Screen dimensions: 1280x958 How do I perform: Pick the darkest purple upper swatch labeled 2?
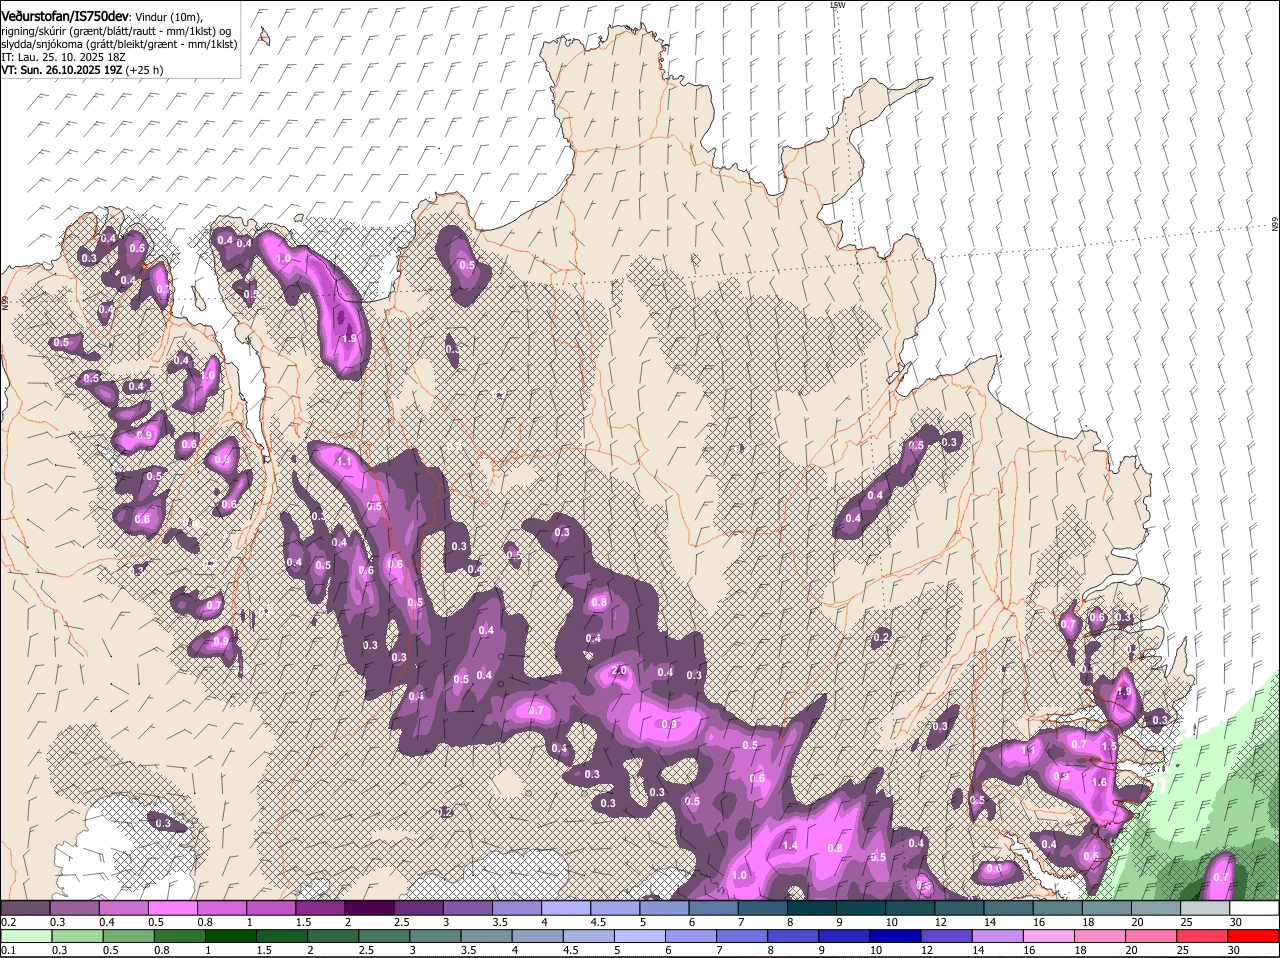(x=369, y=908)
